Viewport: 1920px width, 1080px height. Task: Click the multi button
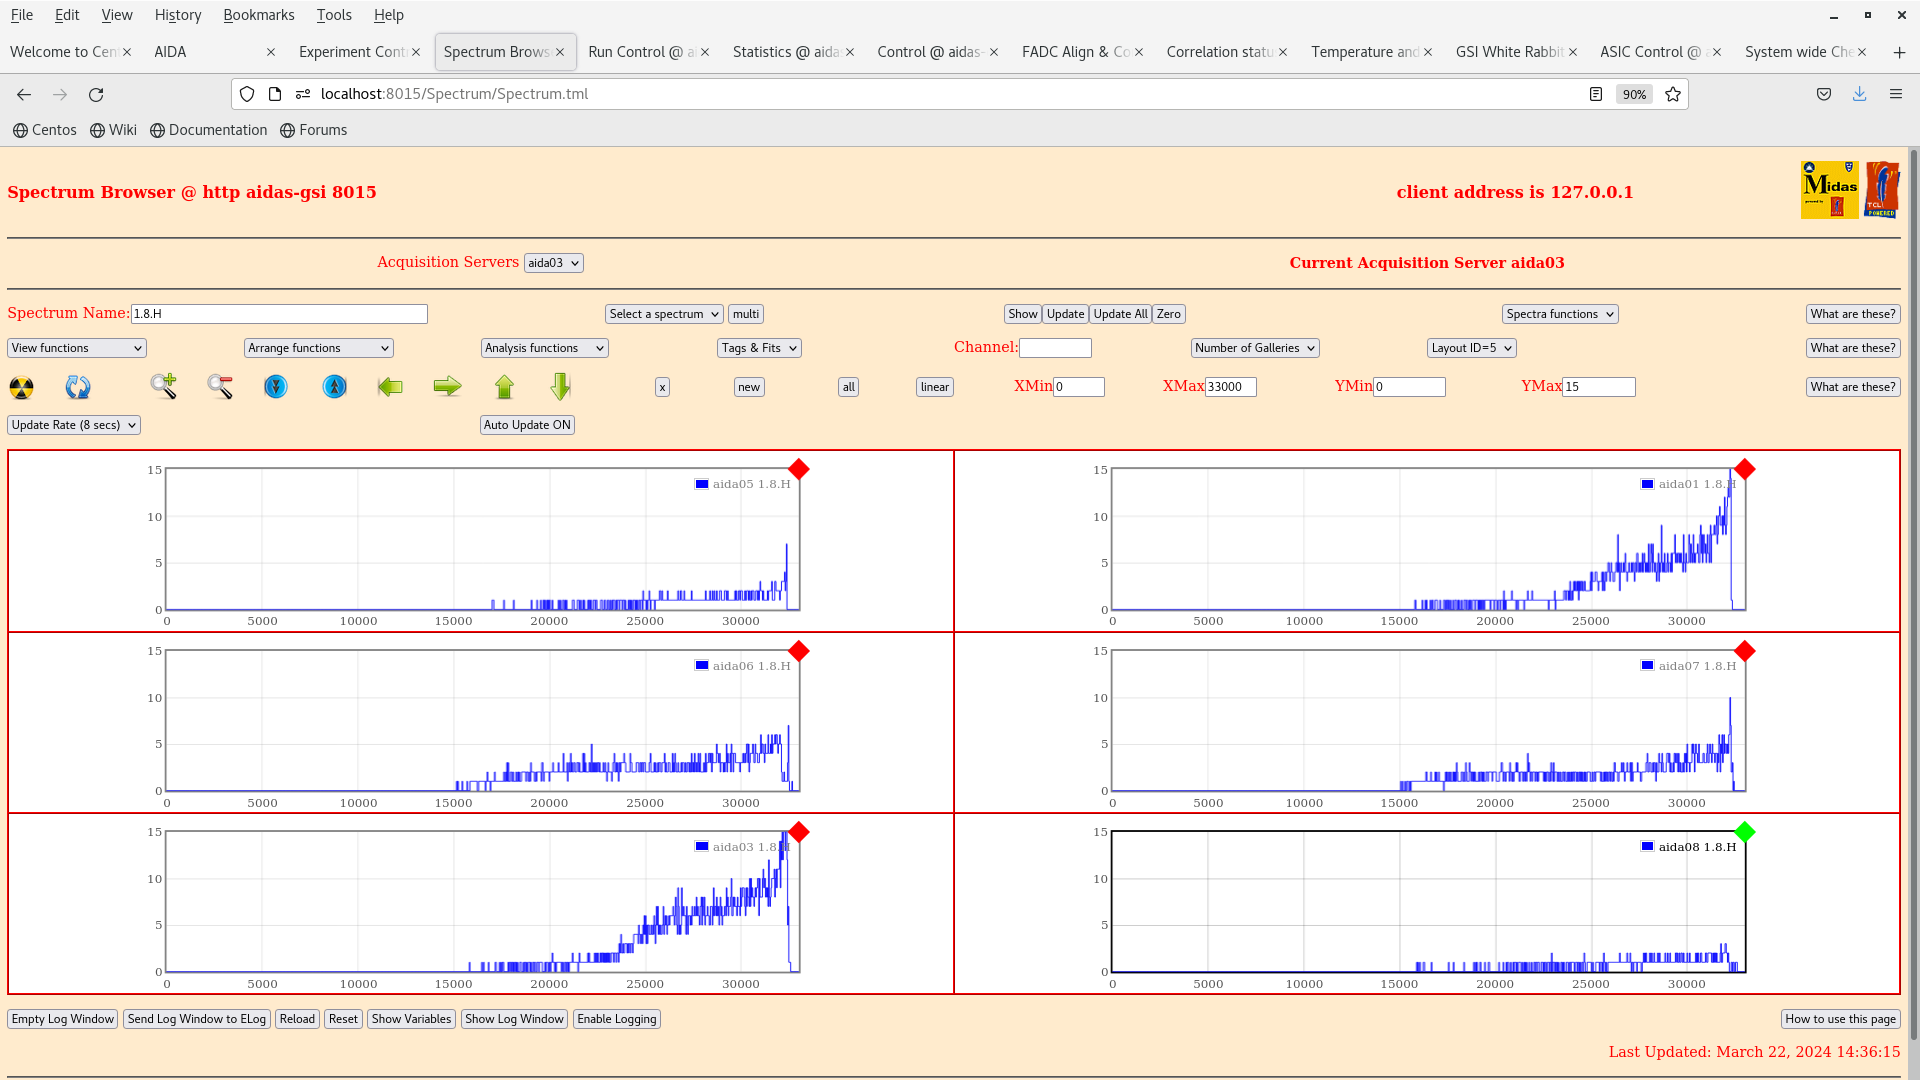(x=746, y=314)
